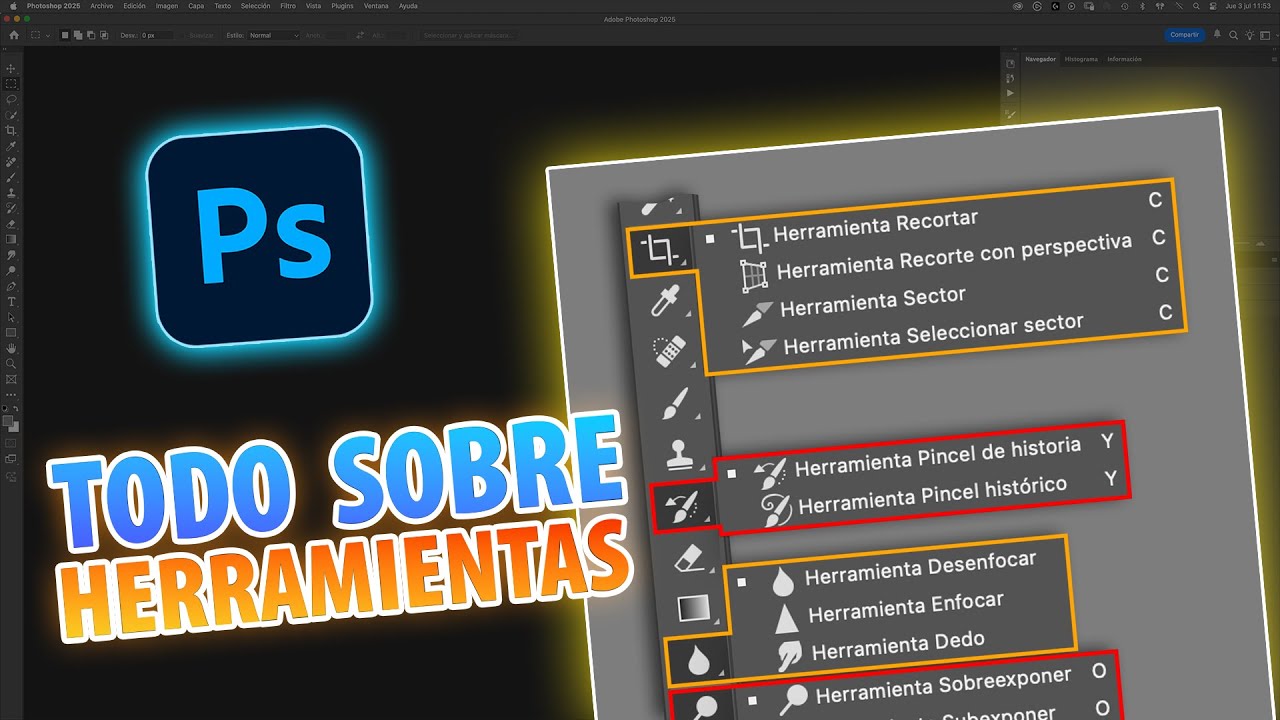This screenshot has width=1280, height=720.
Task: Click the Home icon in the options bar
Action: click(14, 35)
